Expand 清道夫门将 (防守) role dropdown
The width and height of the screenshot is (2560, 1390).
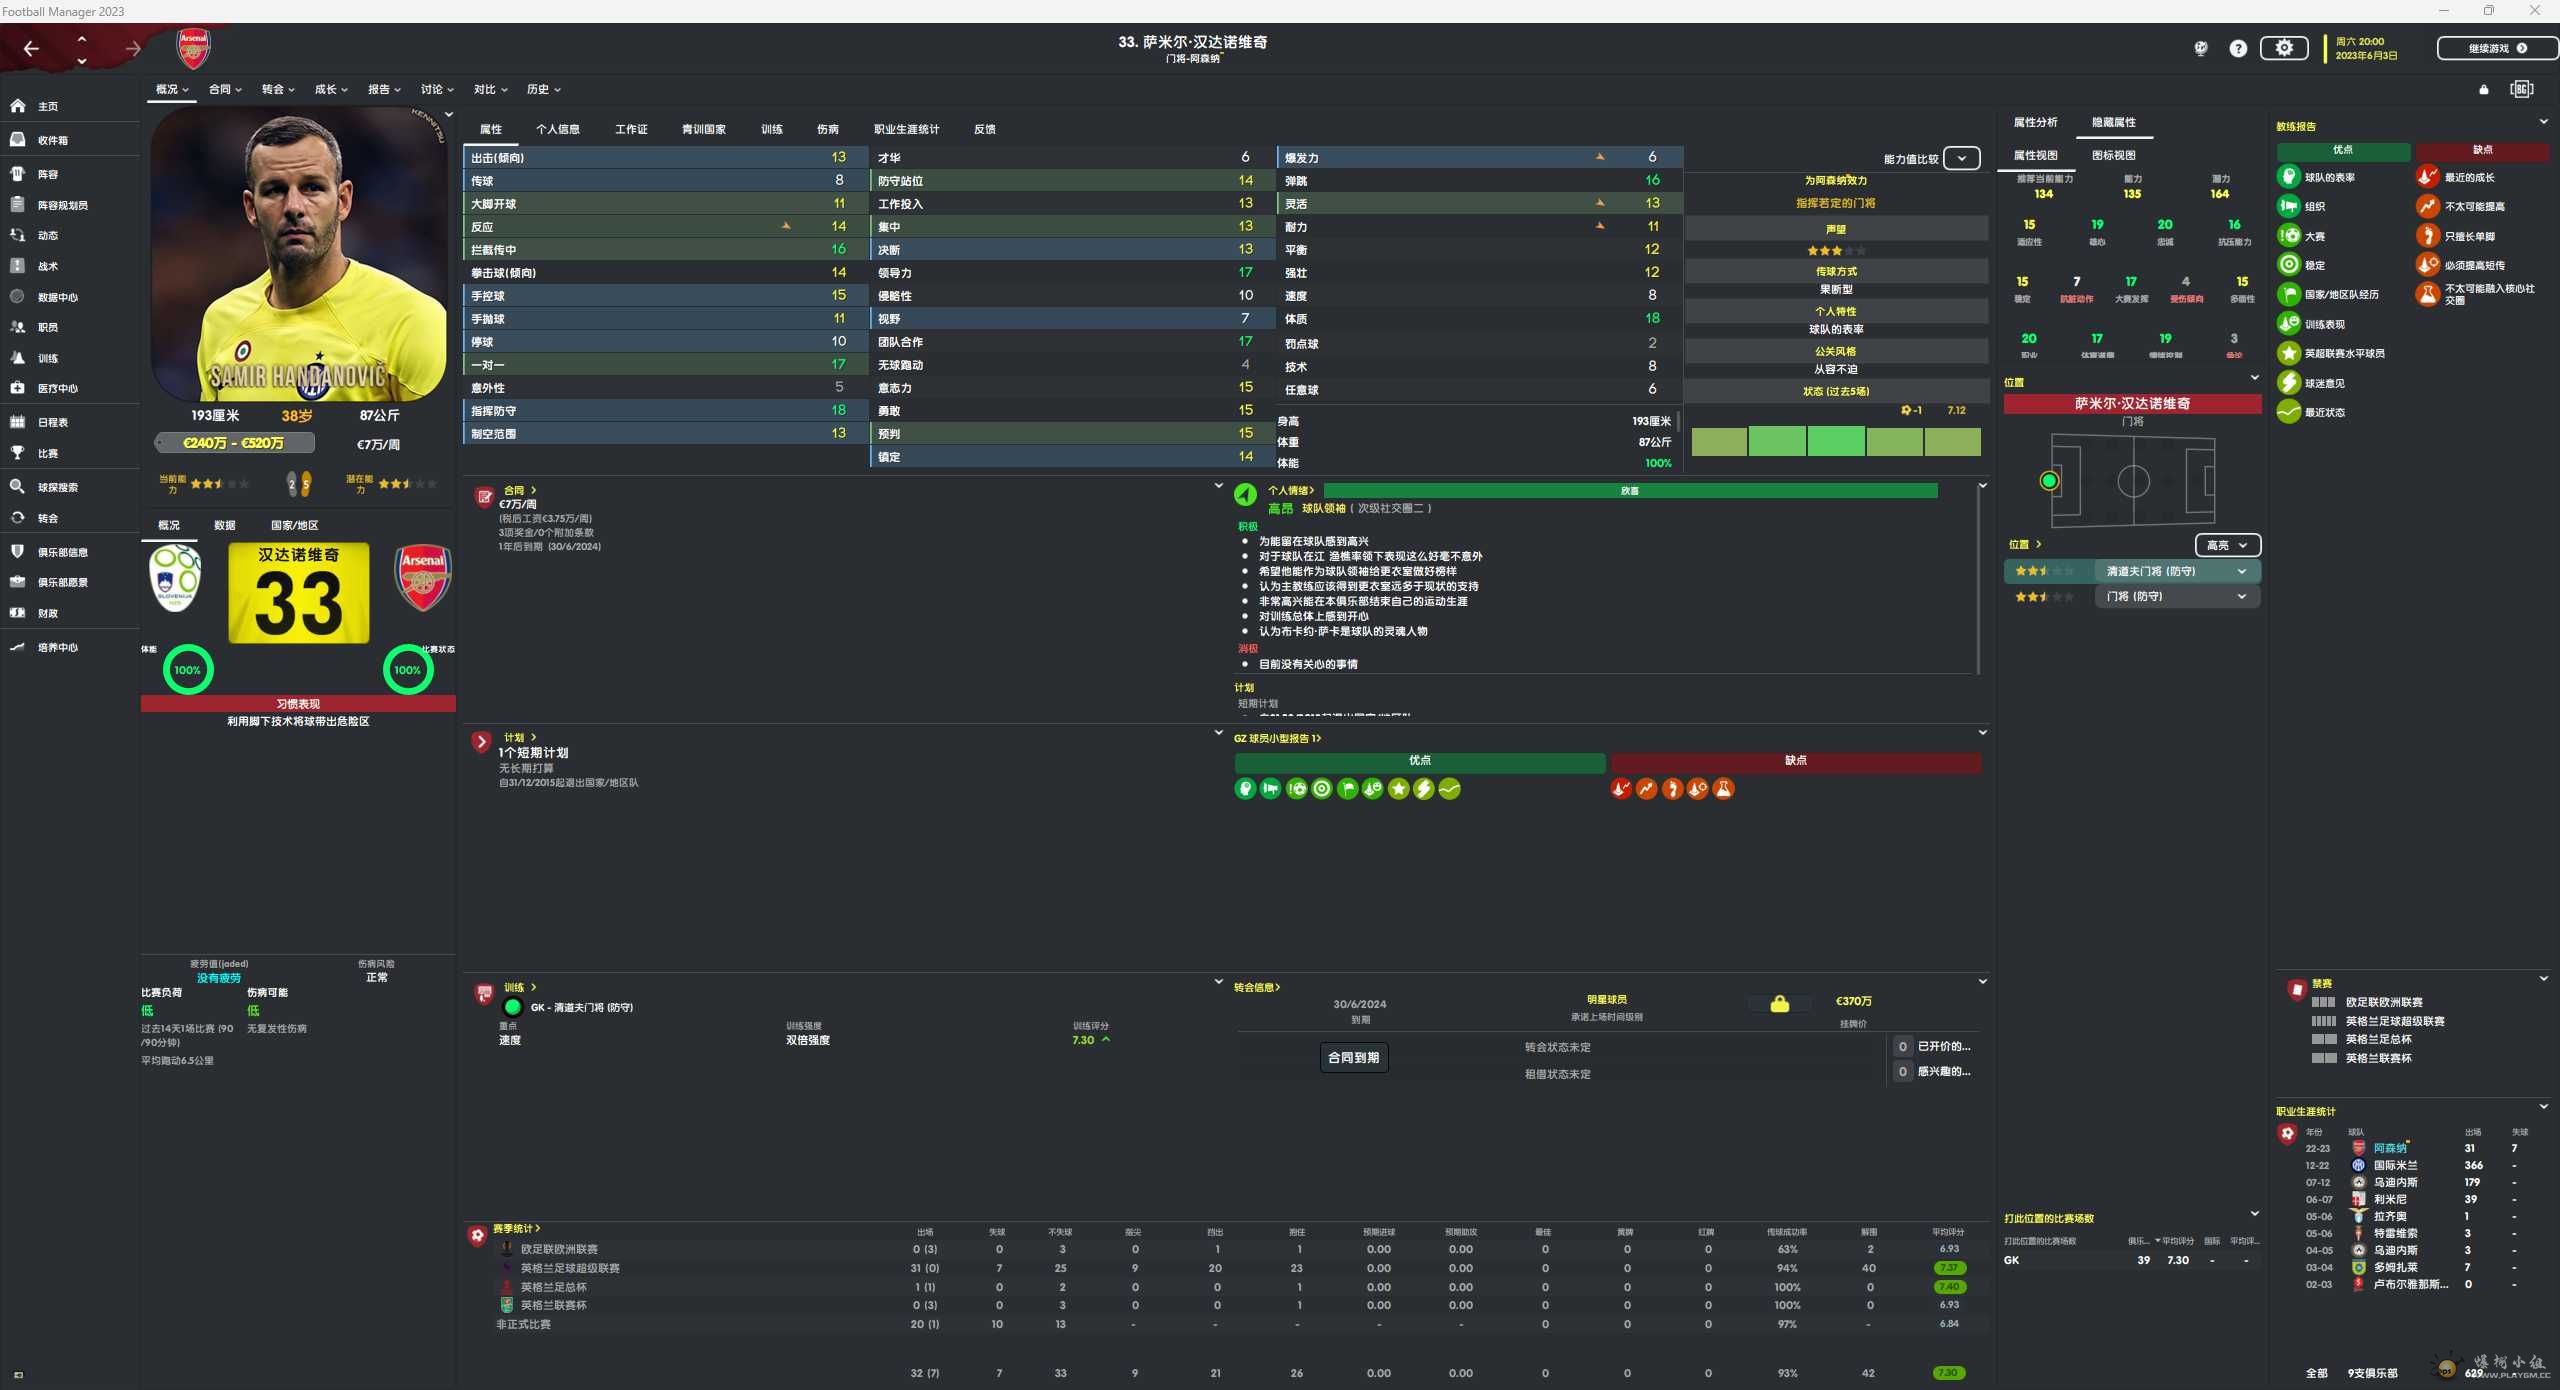[2242, 571]
